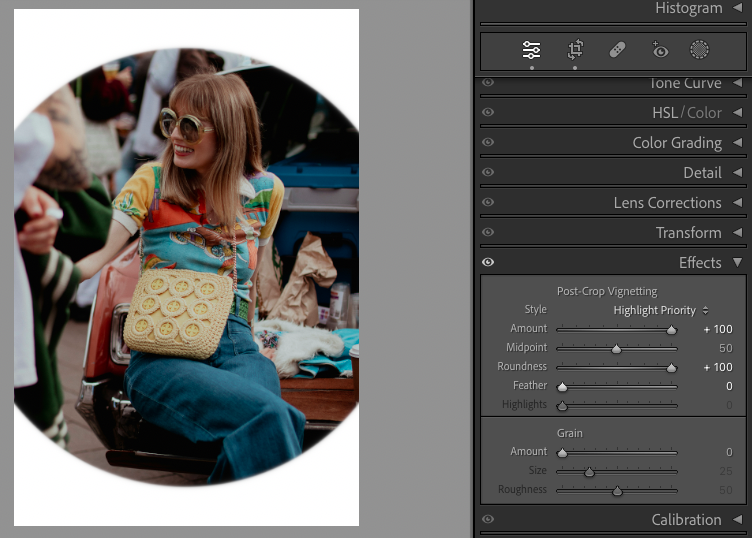Click the Midpoint value 50
The height and width of the screenshot is (538, 752).
coord(726,348)
